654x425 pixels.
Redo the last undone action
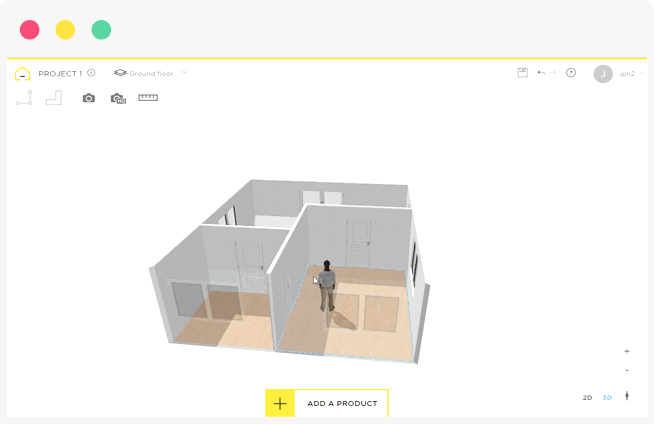(x=553, y=73)
